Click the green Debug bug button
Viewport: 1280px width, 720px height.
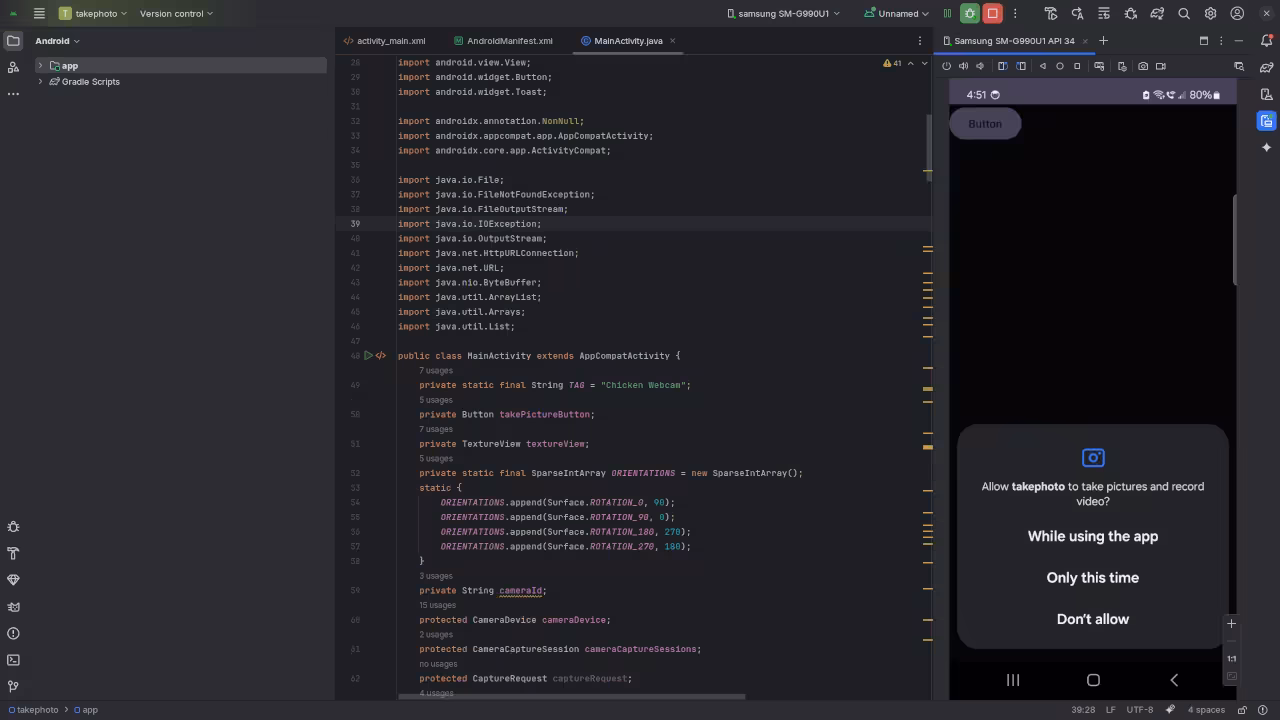[x=969, y=14]
